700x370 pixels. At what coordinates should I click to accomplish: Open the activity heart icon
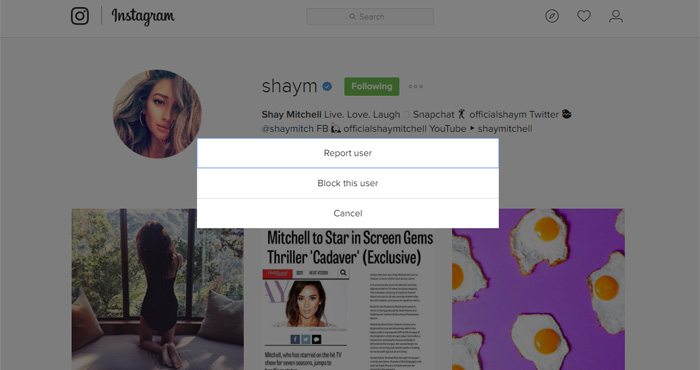coord(583,17)
